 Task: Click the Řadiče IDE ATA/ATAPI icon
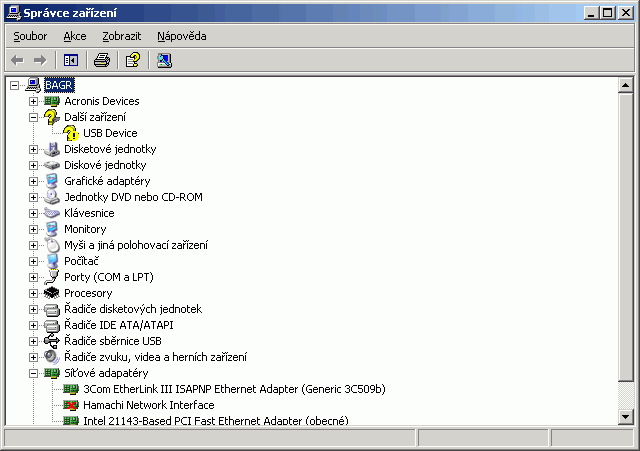52,325
